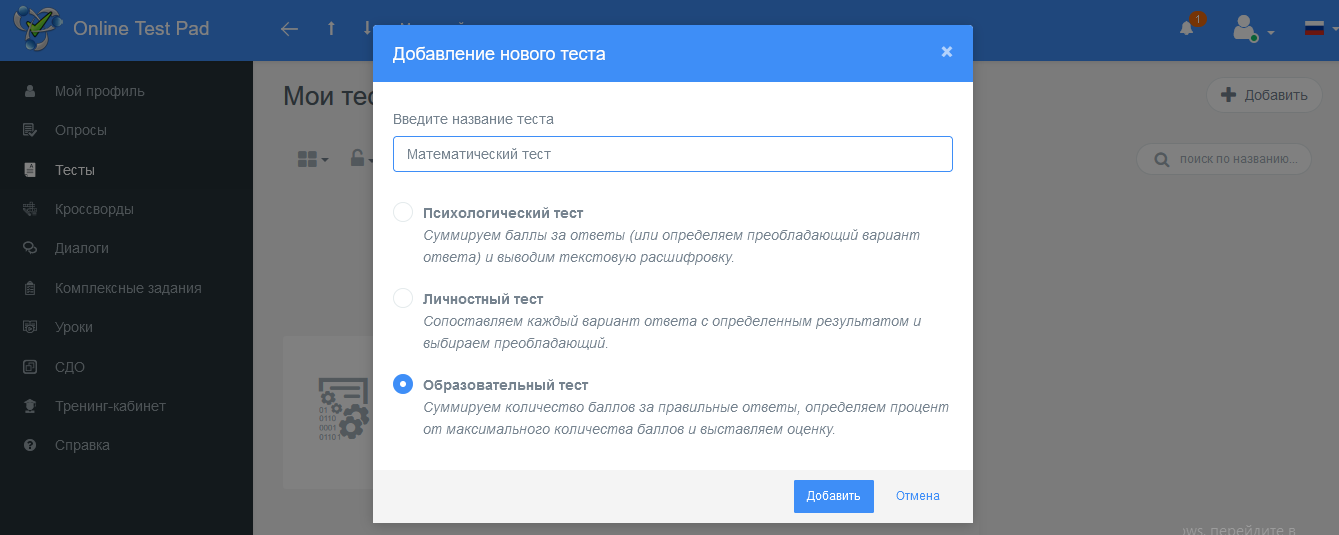This screenshot has height=535, width=1339.
Task: Close the Добавление нового теста dialog
Action: click(x=946, y=52)
